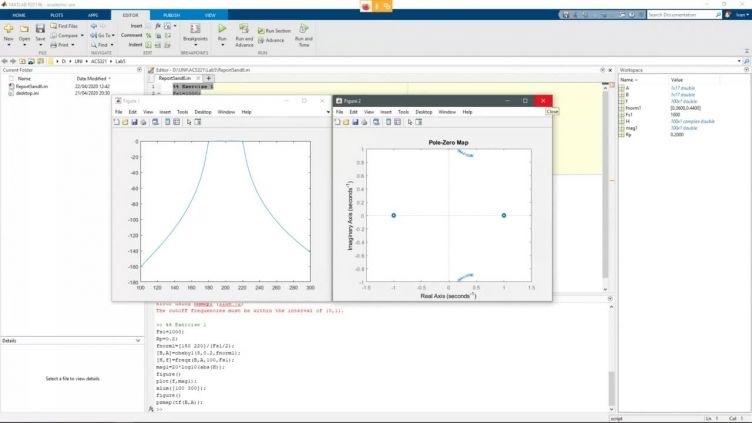752x423 pixels.
Task: Click the Run Section button
Action: point(274,31)
